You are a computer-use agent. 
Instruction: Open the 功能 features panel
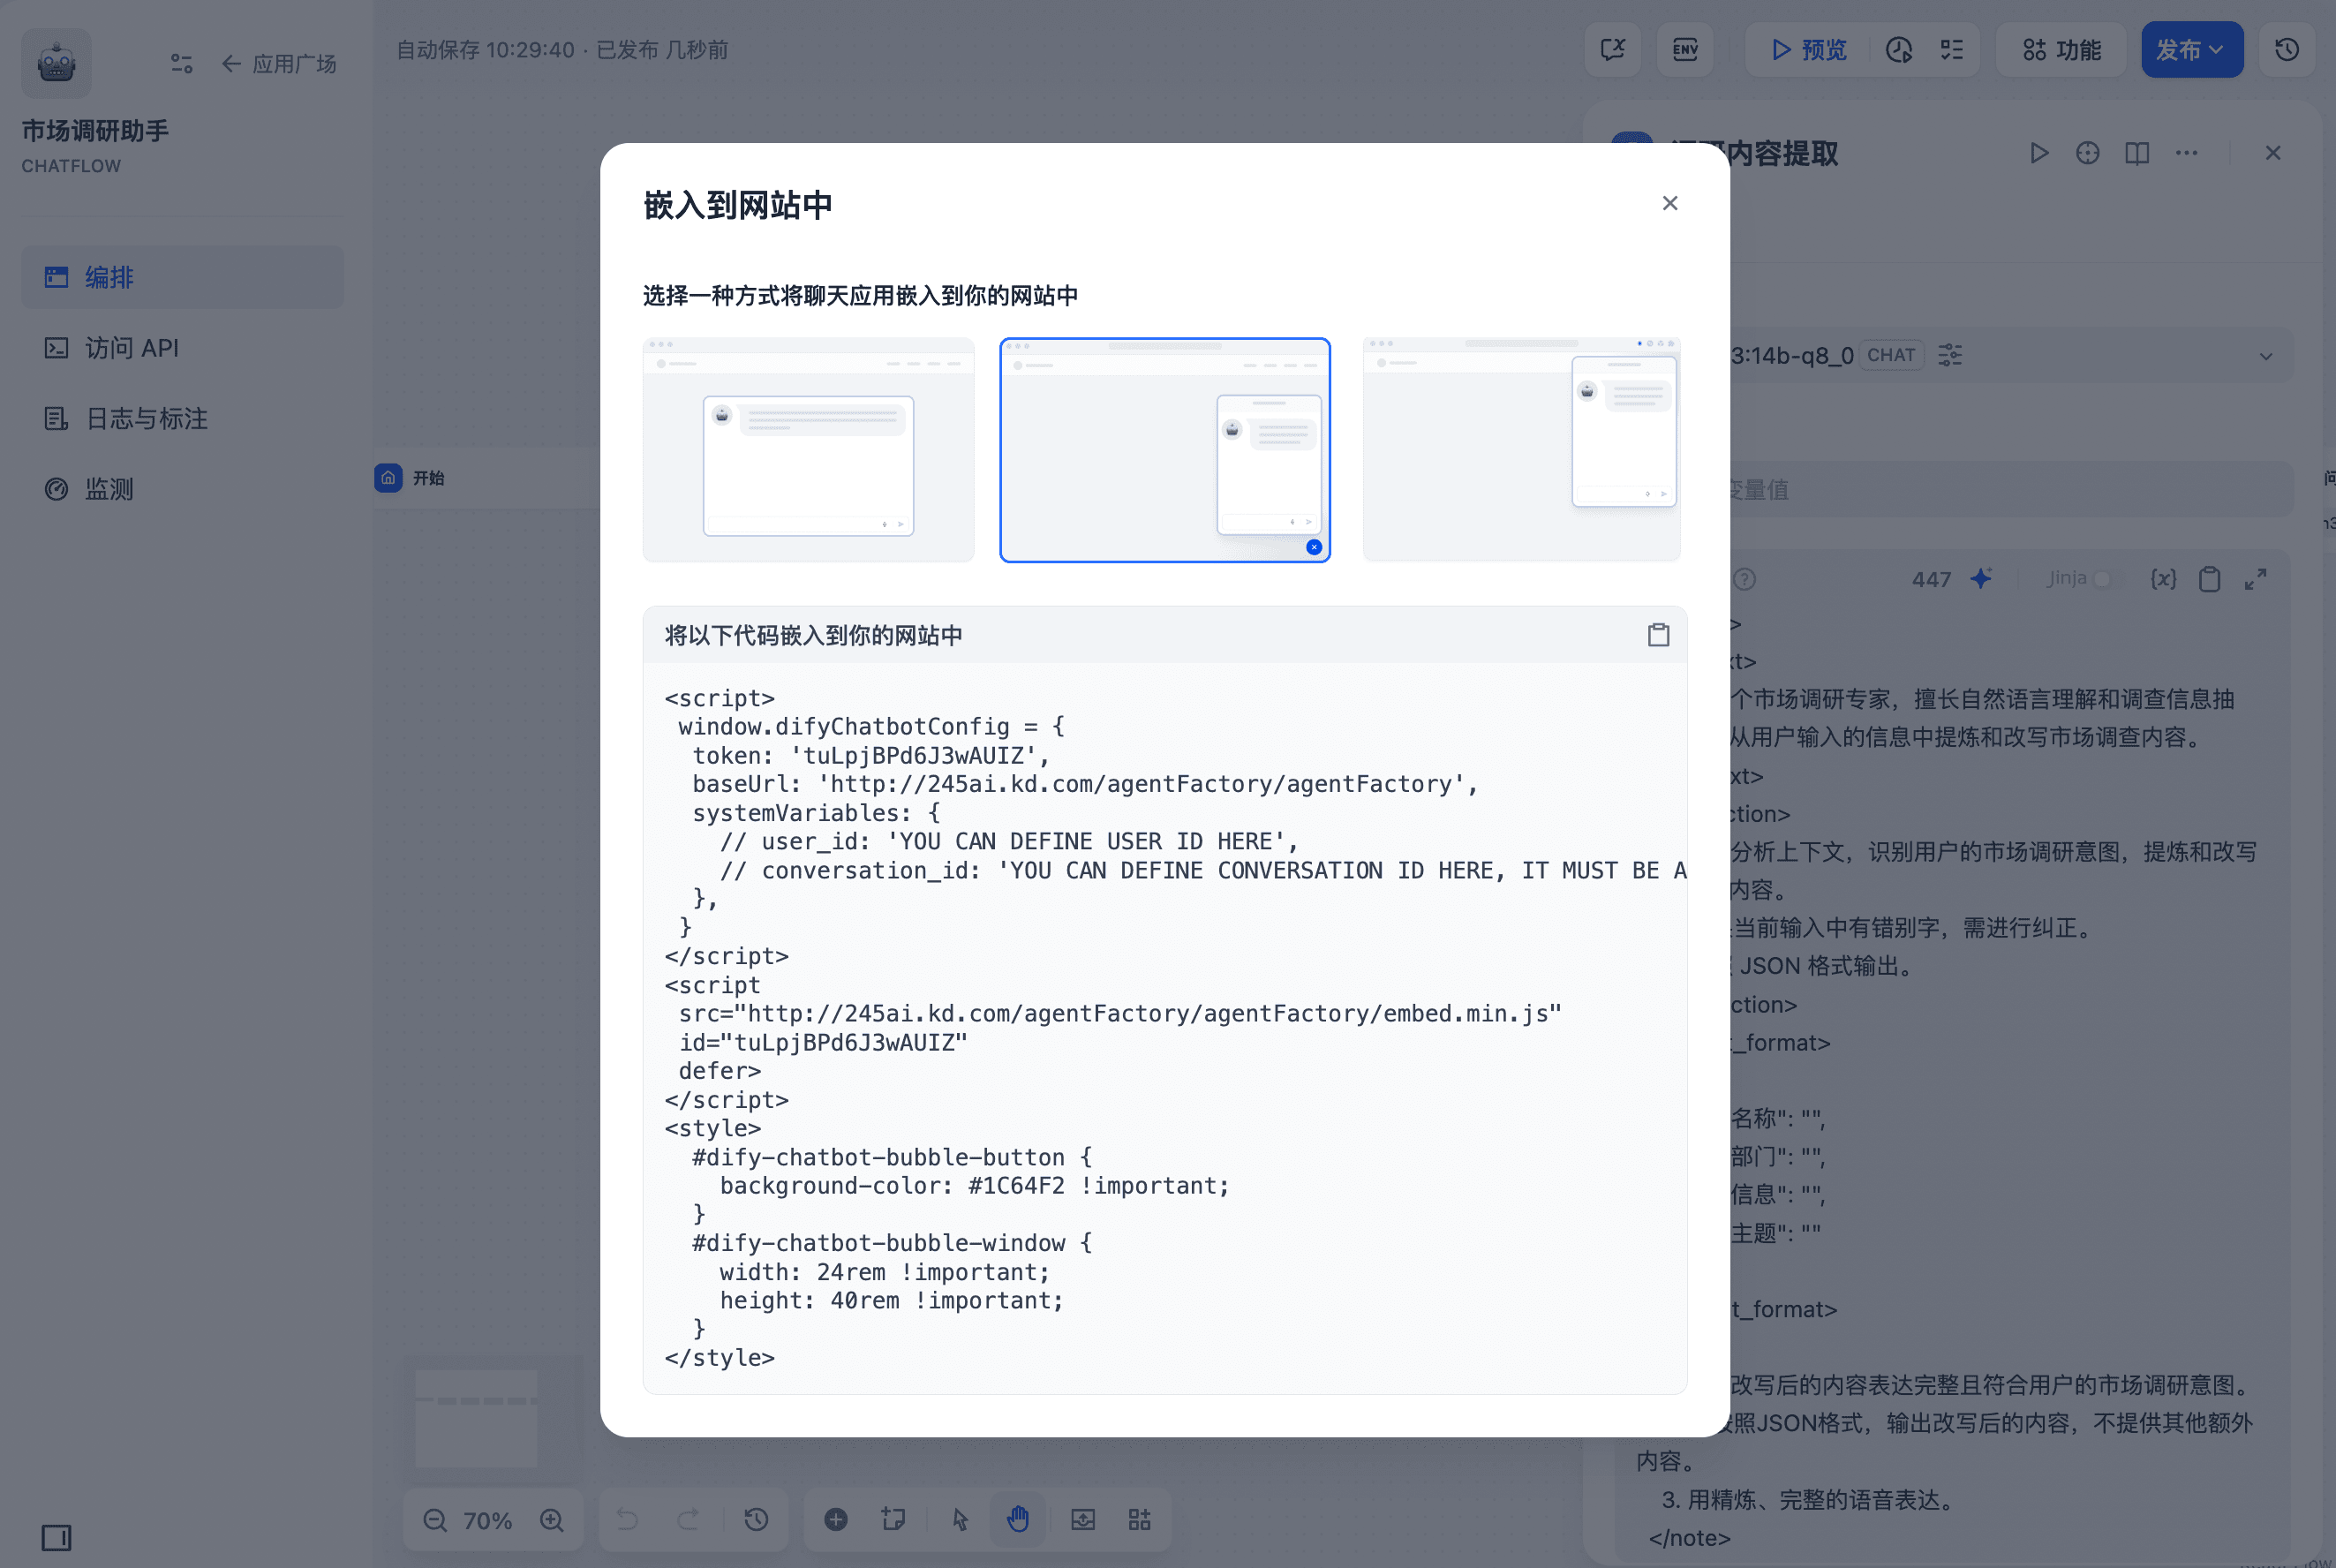(2061, 50)
